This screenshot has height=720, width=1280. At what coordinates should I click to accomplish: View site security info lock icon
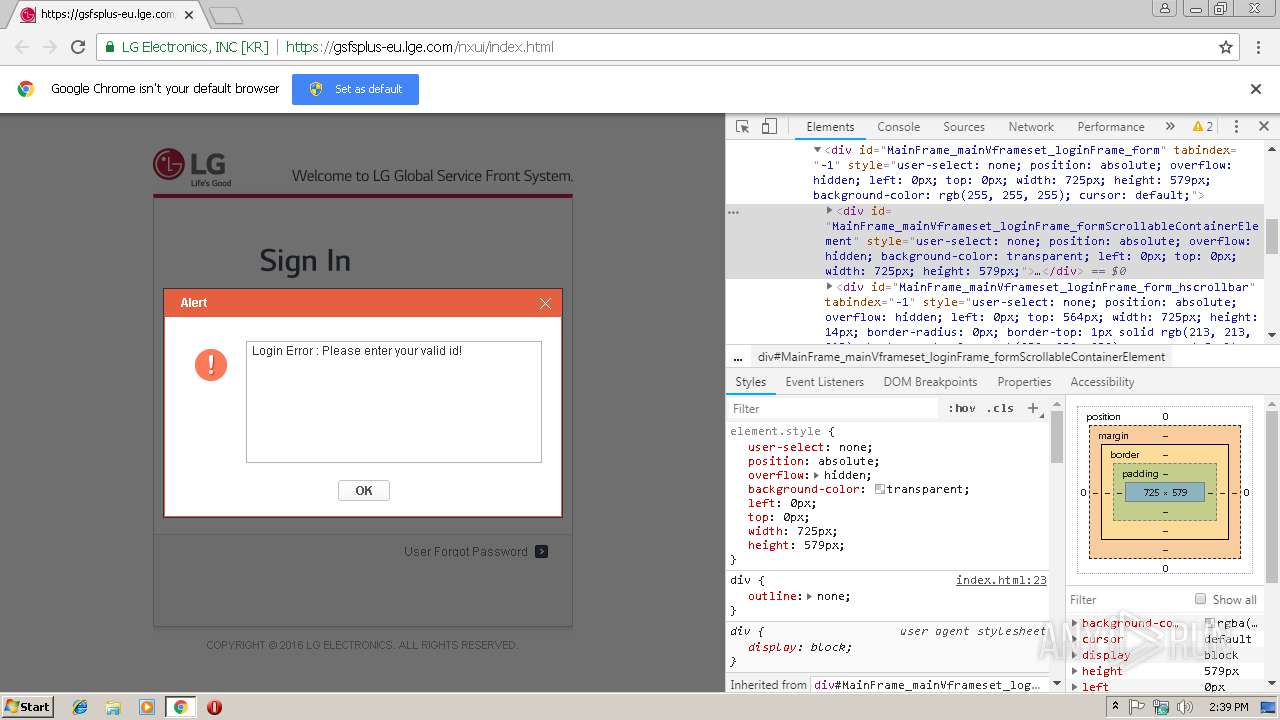pyautogui.click(x=109, y=47)
